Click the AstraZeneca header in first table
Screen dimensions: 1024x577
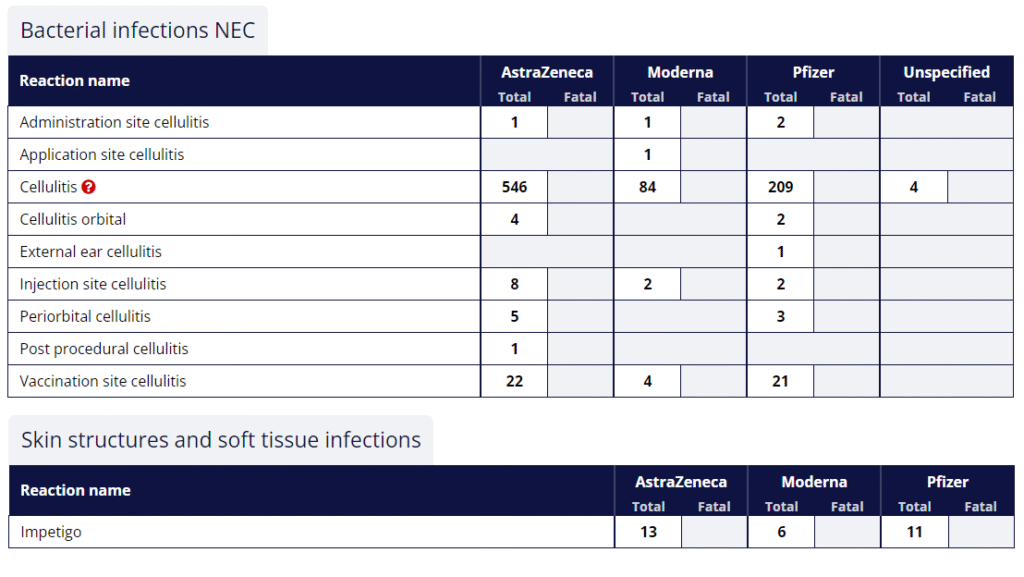coord(547,72)
